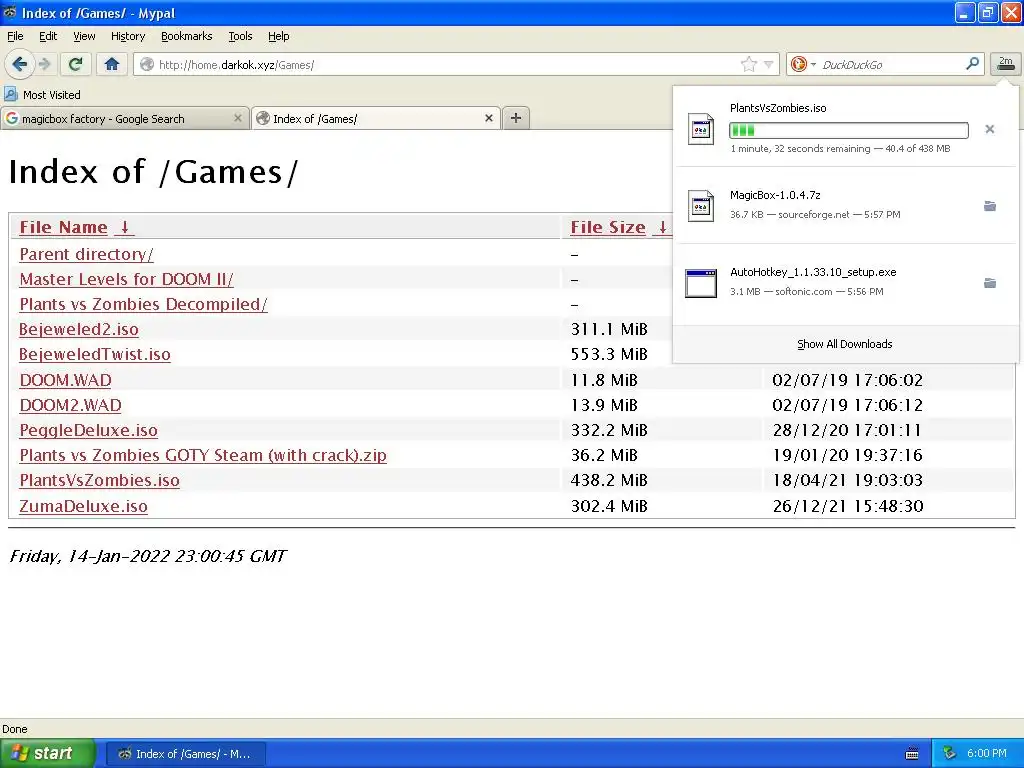Go back with the back arrow button
Screen dimensions: 1024x768
point(19,64)
